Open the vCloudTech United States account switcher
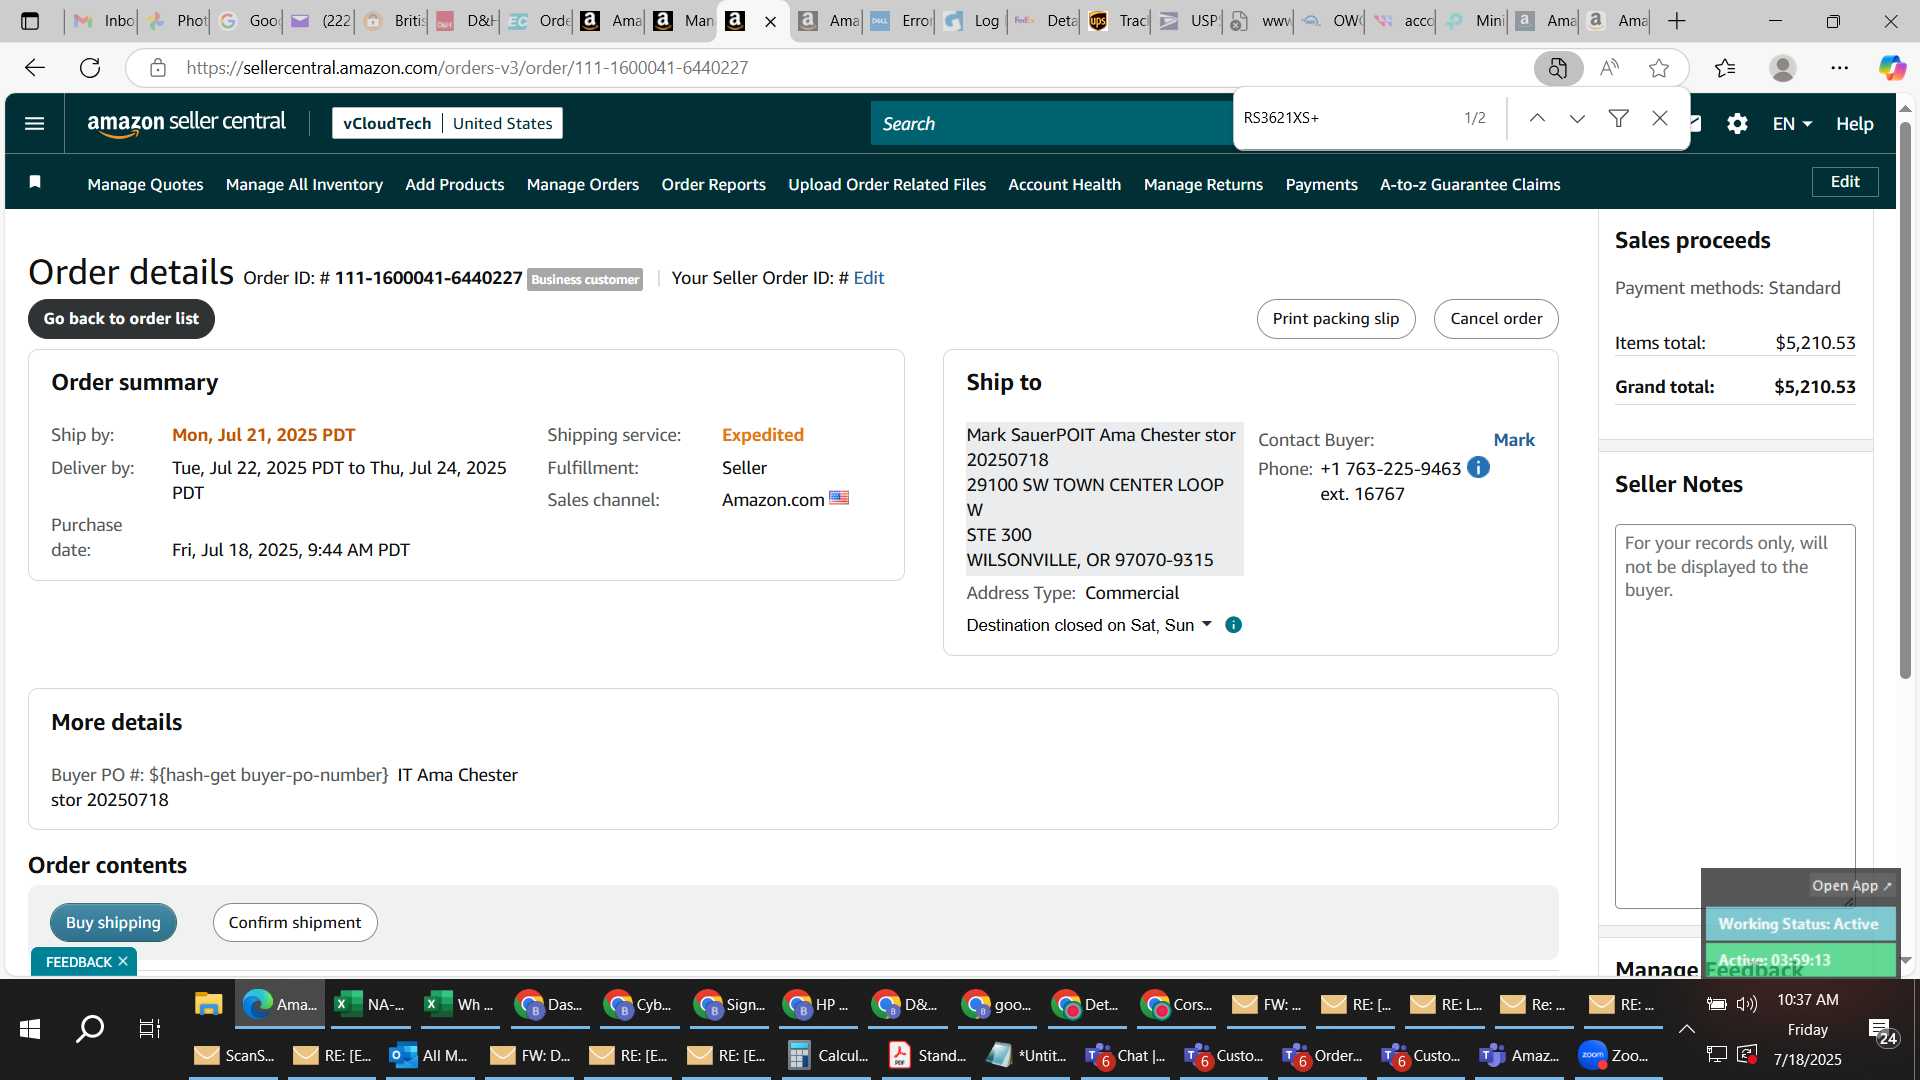This screenshot has width=1920, height=1080. 447,123
